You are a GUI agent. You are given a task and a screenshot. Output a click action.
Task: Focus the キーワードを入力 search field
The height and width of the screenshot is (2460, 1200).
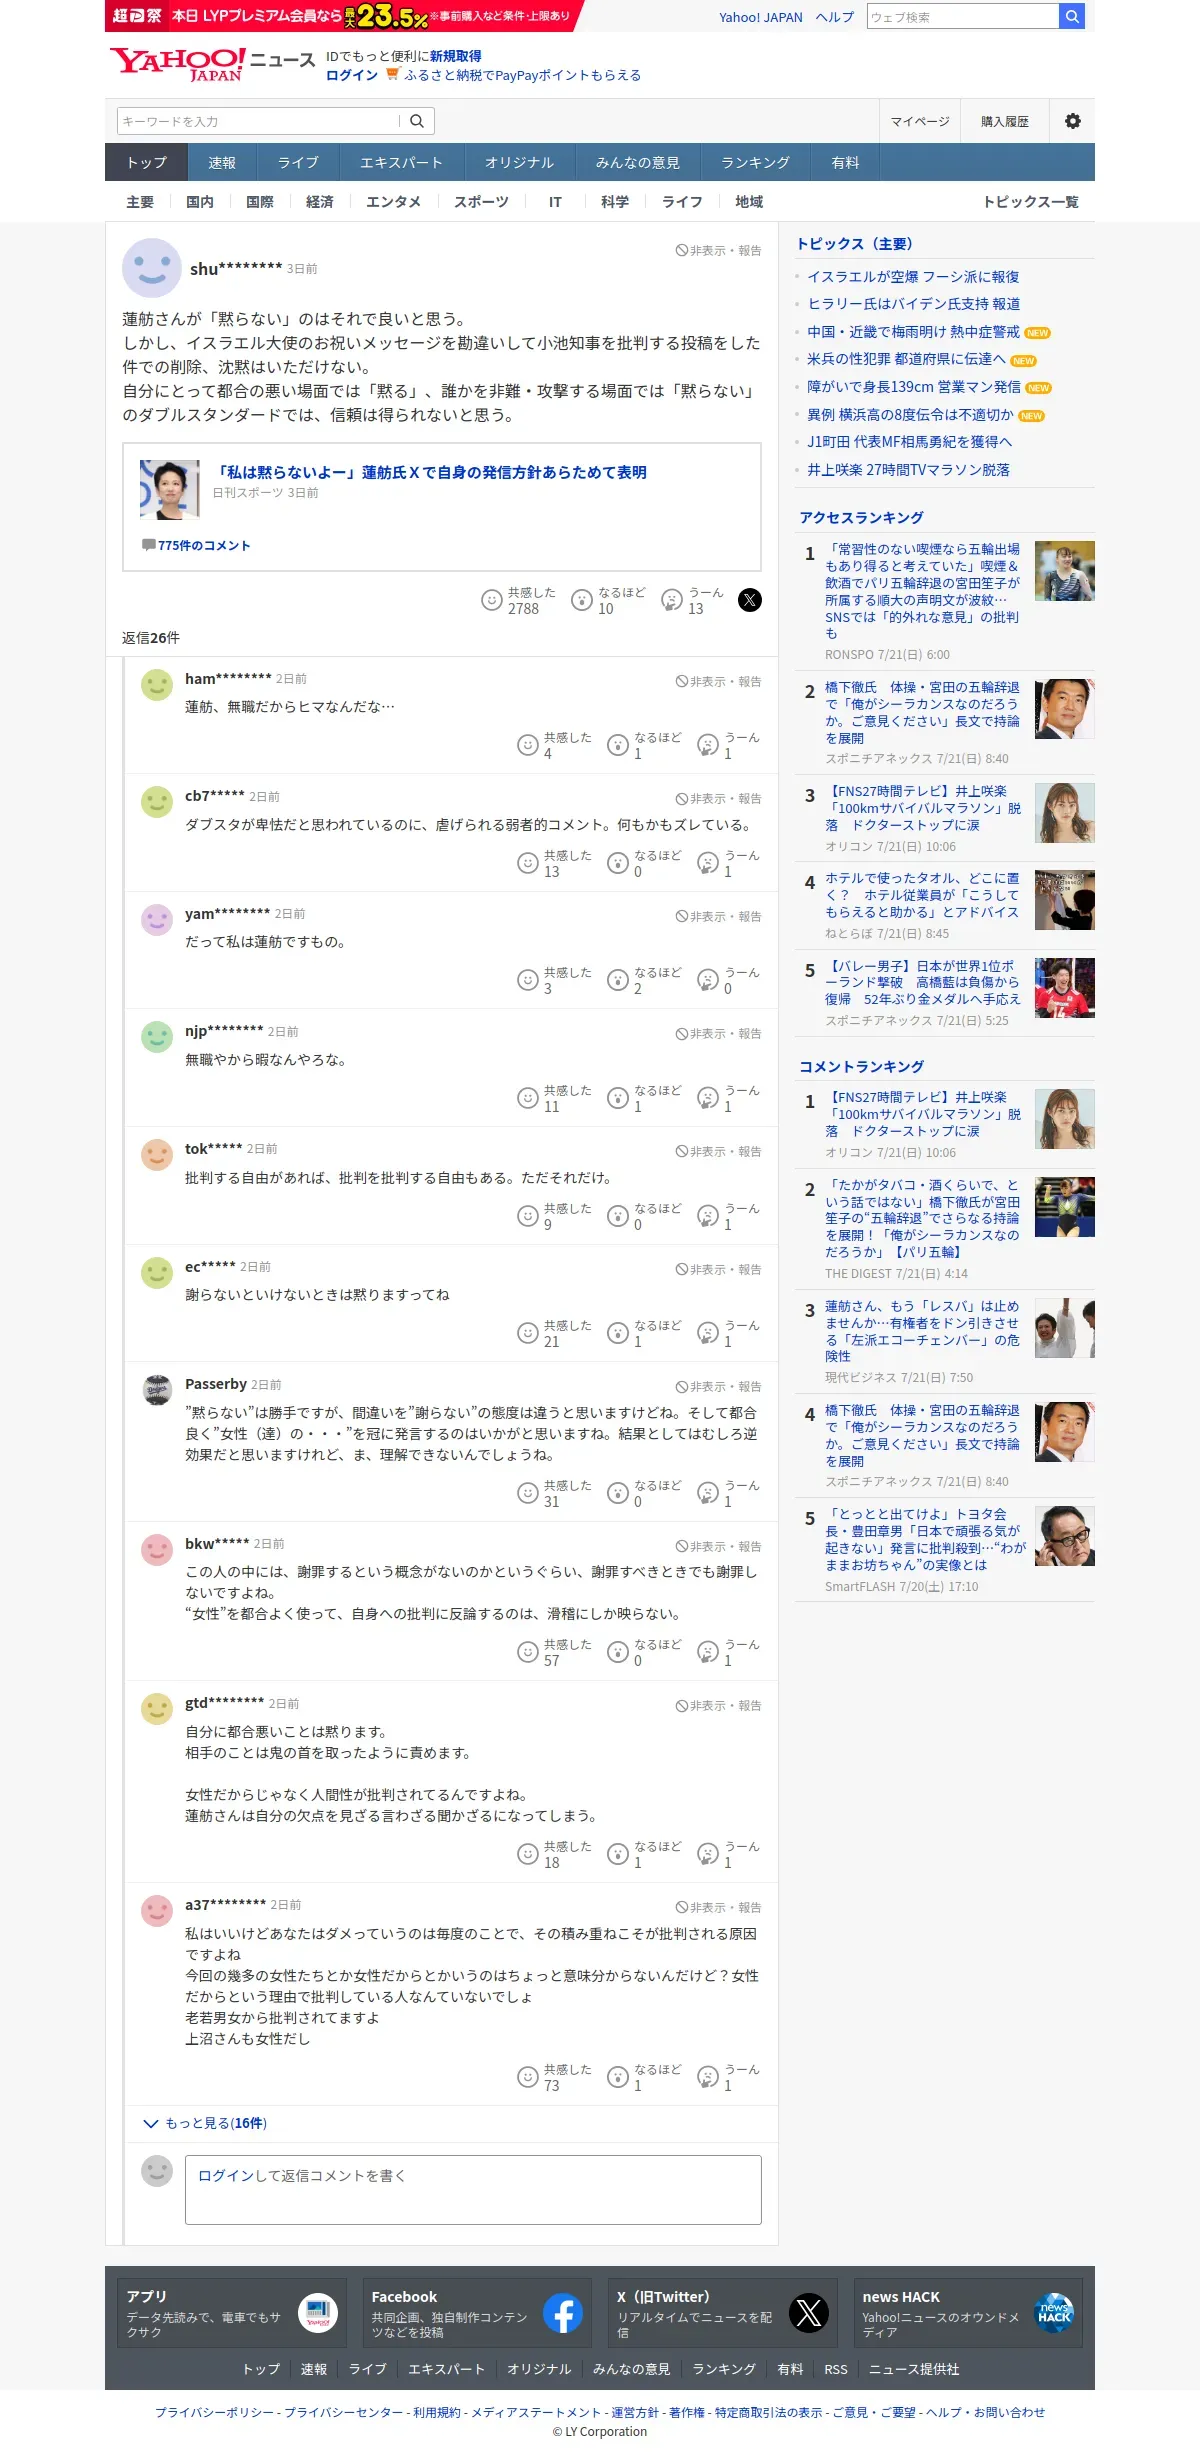tap(258, 121)
